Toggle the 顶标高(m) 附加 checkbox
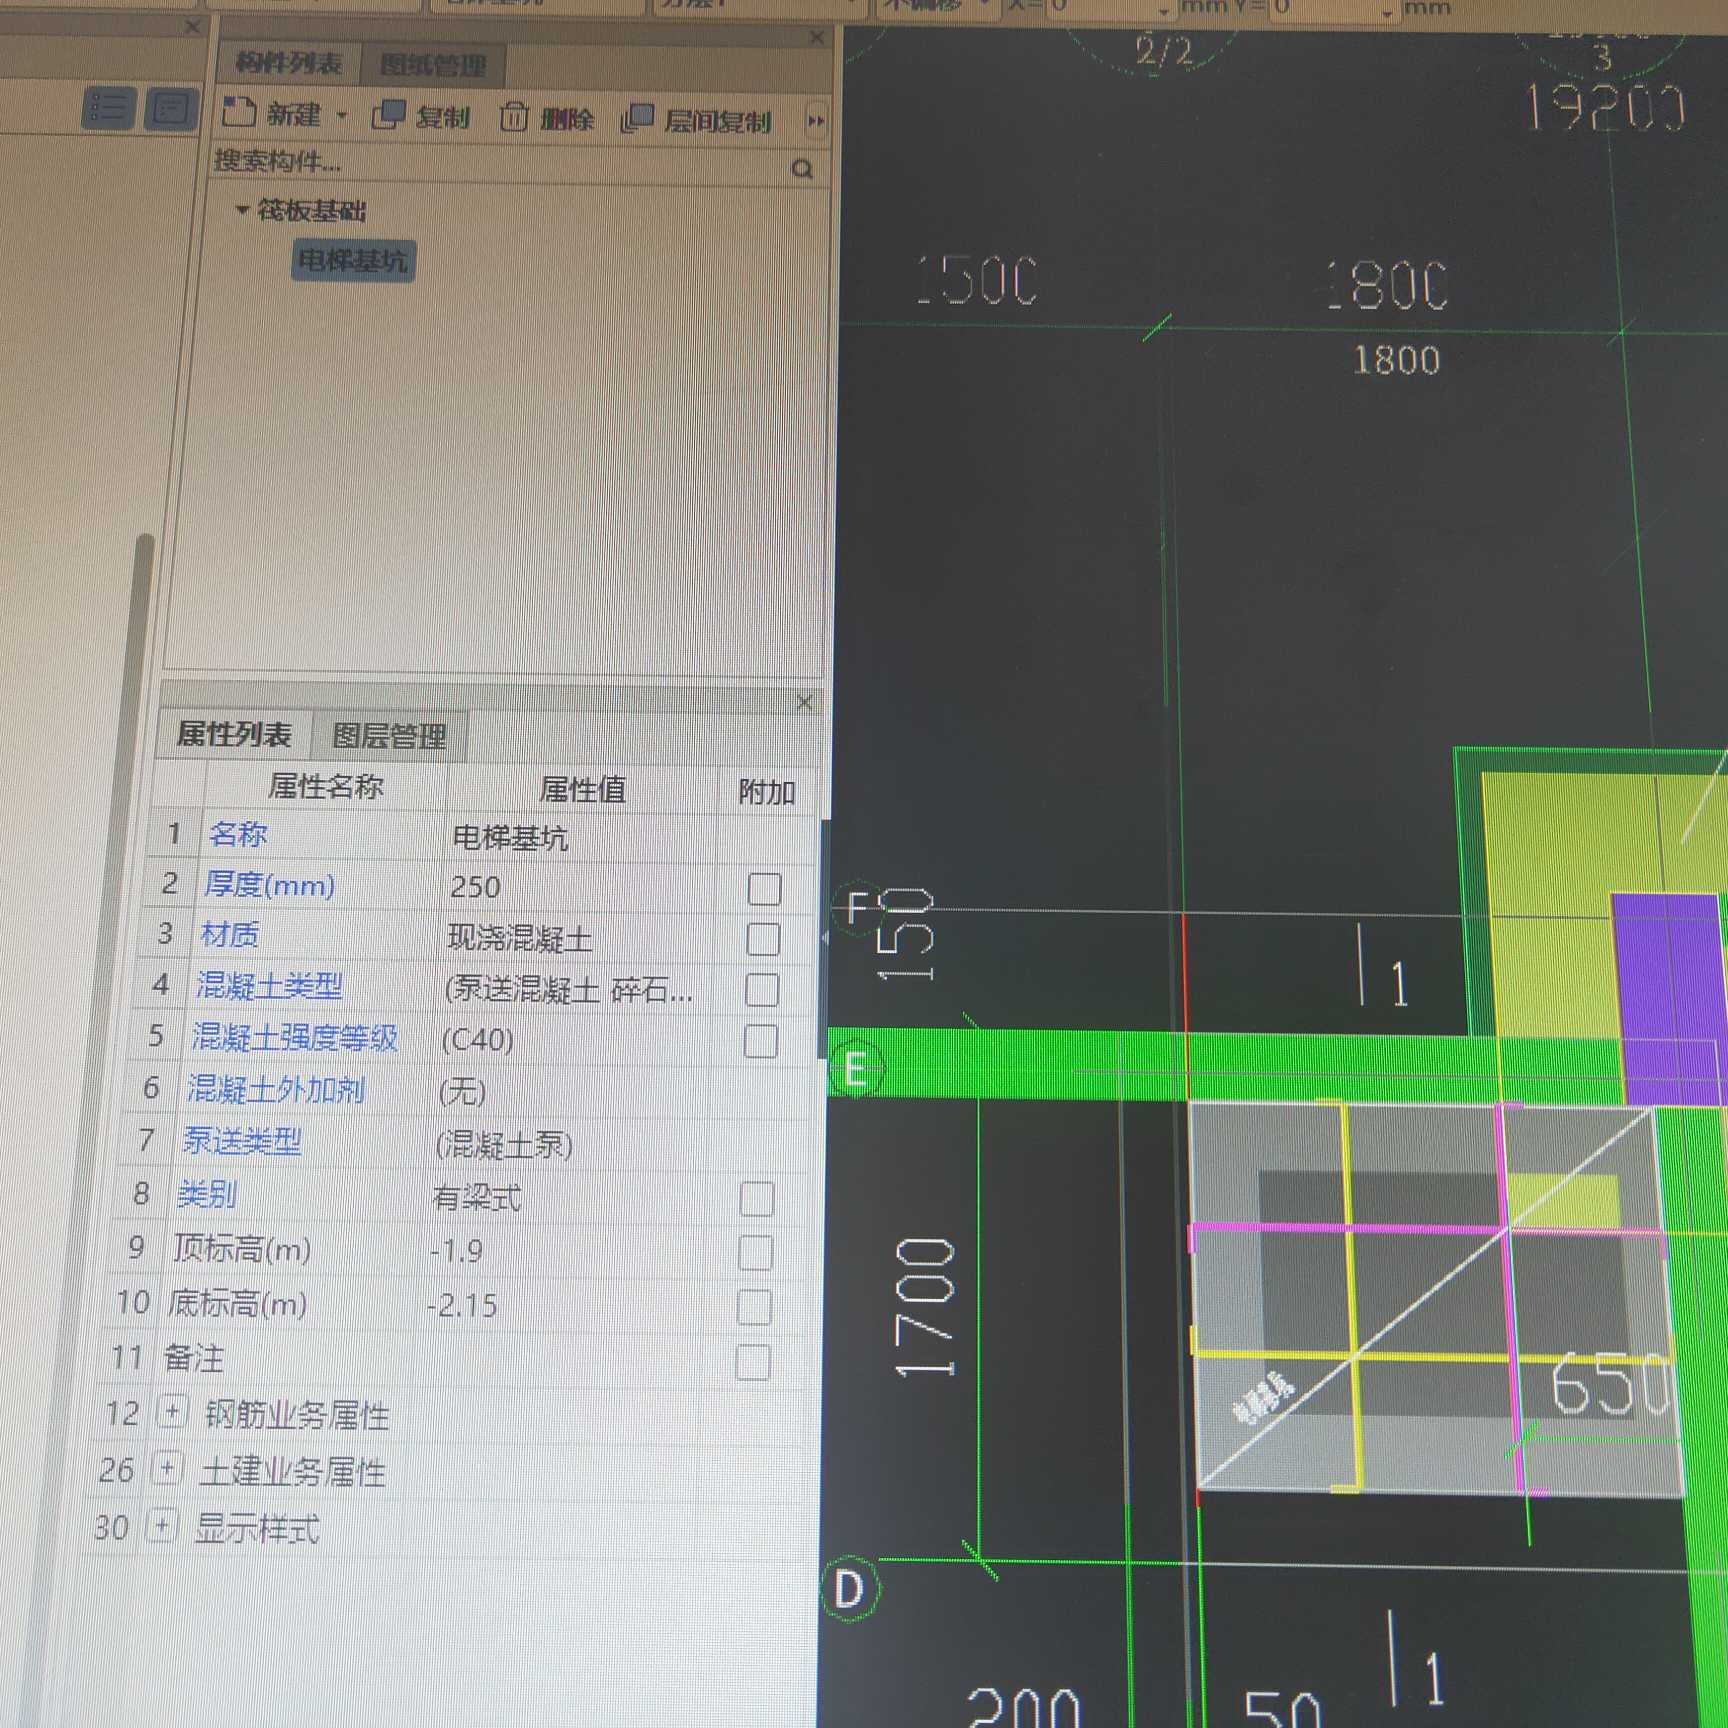 click(x=756, y=1252)
